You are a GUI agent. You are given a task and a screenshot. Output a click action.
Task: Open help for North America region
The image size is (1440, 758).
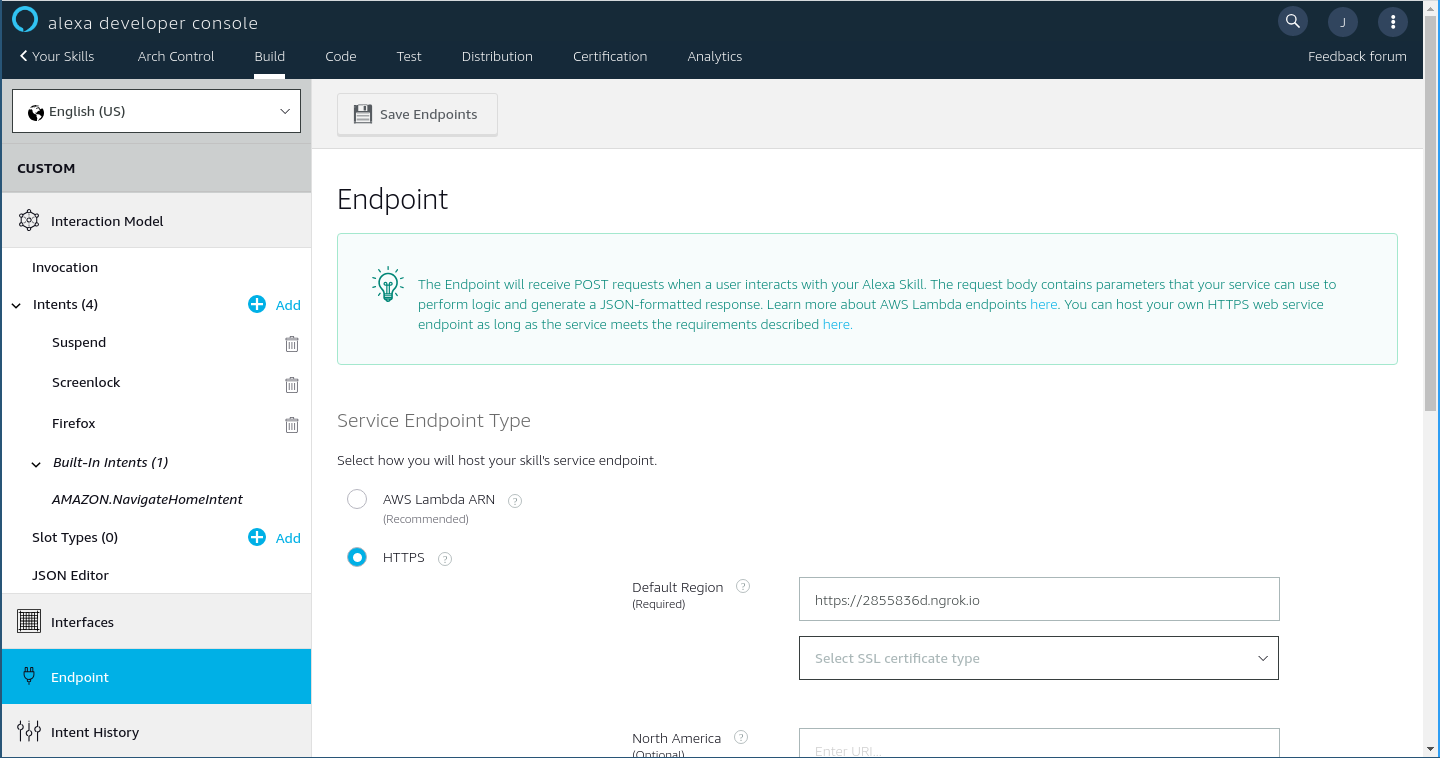click(741, 737)
